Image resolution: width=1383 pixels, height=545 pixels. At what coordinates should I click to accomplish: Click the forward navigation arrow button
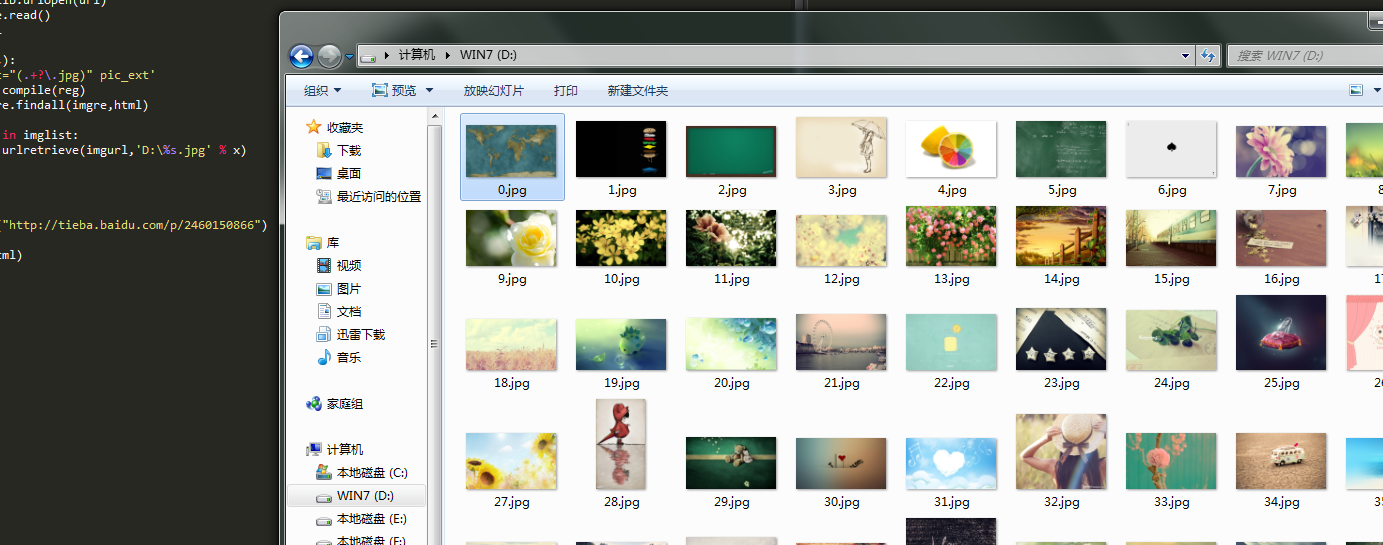coord(329,56)
